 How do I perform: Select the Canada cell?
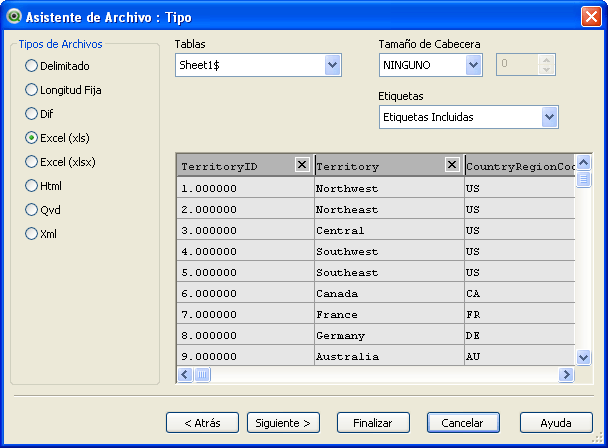tap(389, 293)
